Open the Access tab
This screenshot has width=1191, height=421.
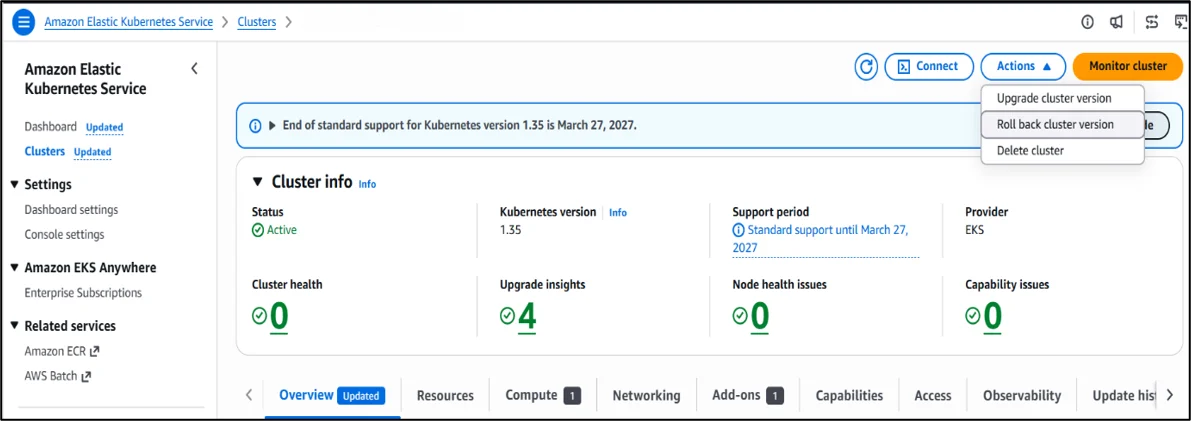[x=933, y=396]
